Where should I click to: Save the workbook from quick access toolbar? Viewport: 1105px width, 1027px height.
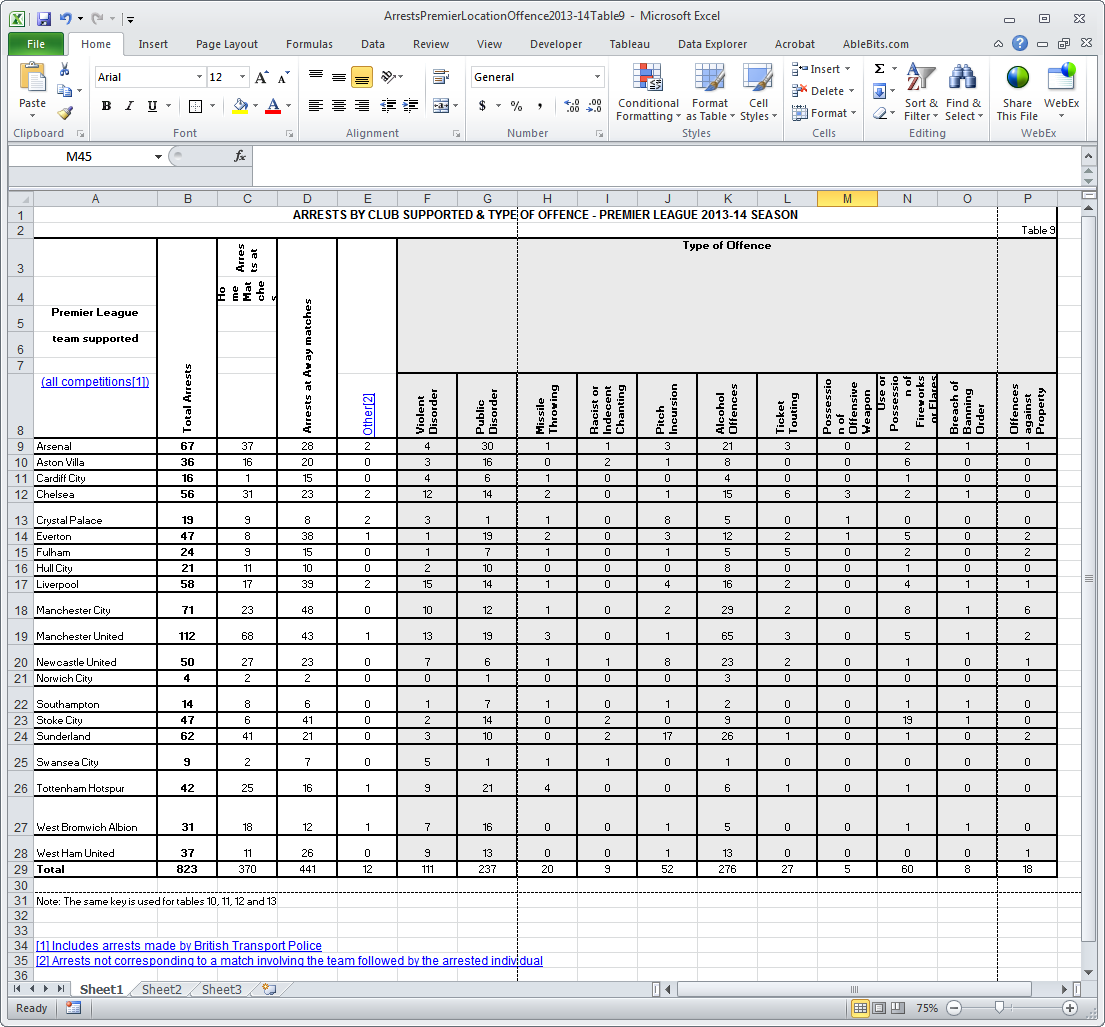pyautogui.click(x=44, y=18)
